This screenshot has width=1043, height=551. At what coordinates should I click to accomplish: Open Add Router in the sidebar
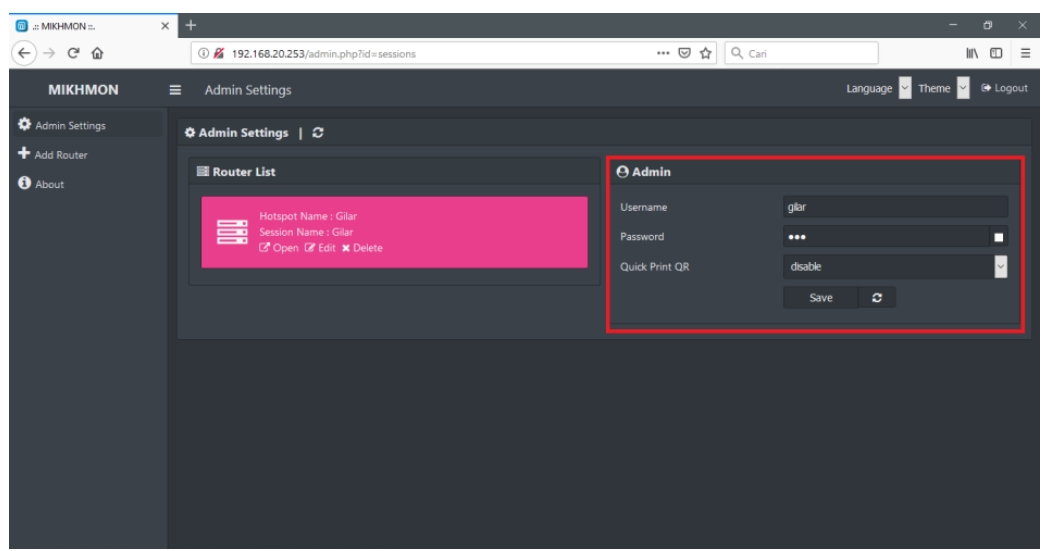point(53,154)
